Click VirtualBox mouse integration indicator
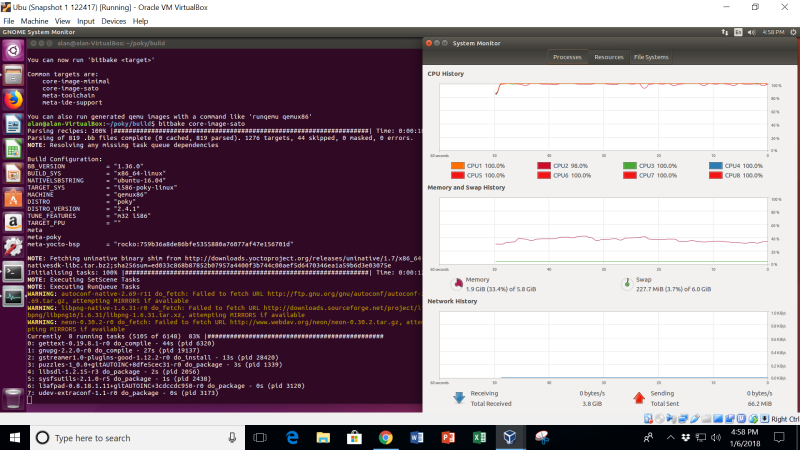 pyautogui.click(x=753, y=419)
